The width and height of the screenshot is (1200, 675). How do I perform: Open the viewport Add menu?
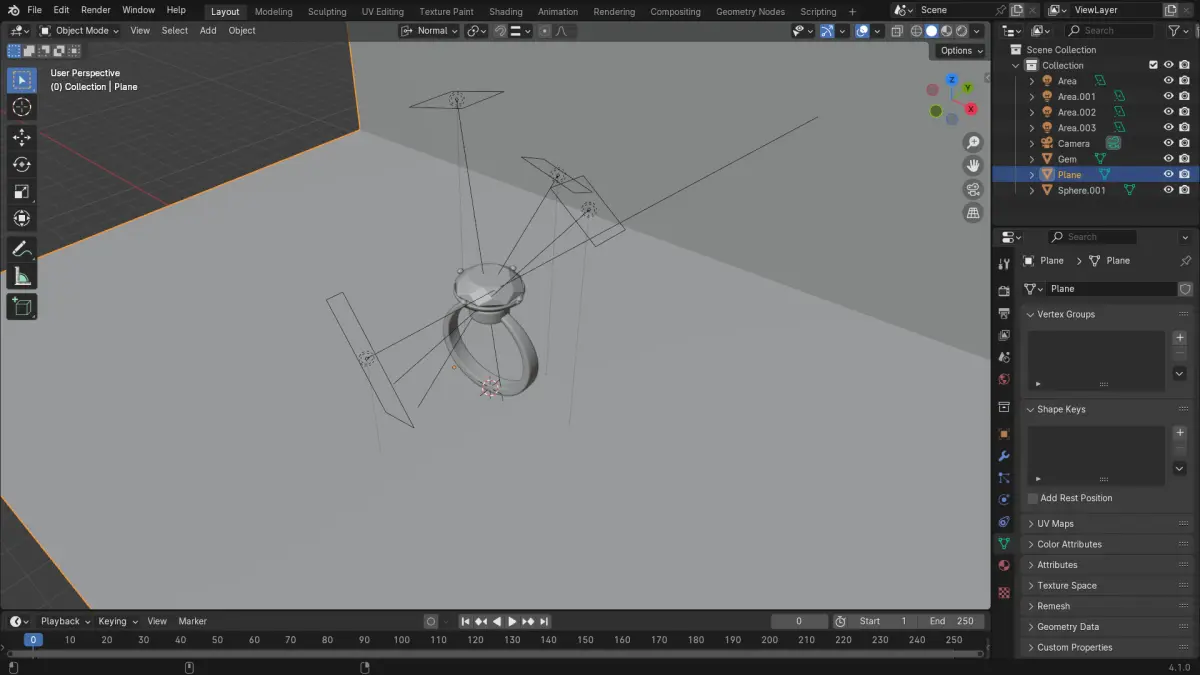(x=208, y=31)
